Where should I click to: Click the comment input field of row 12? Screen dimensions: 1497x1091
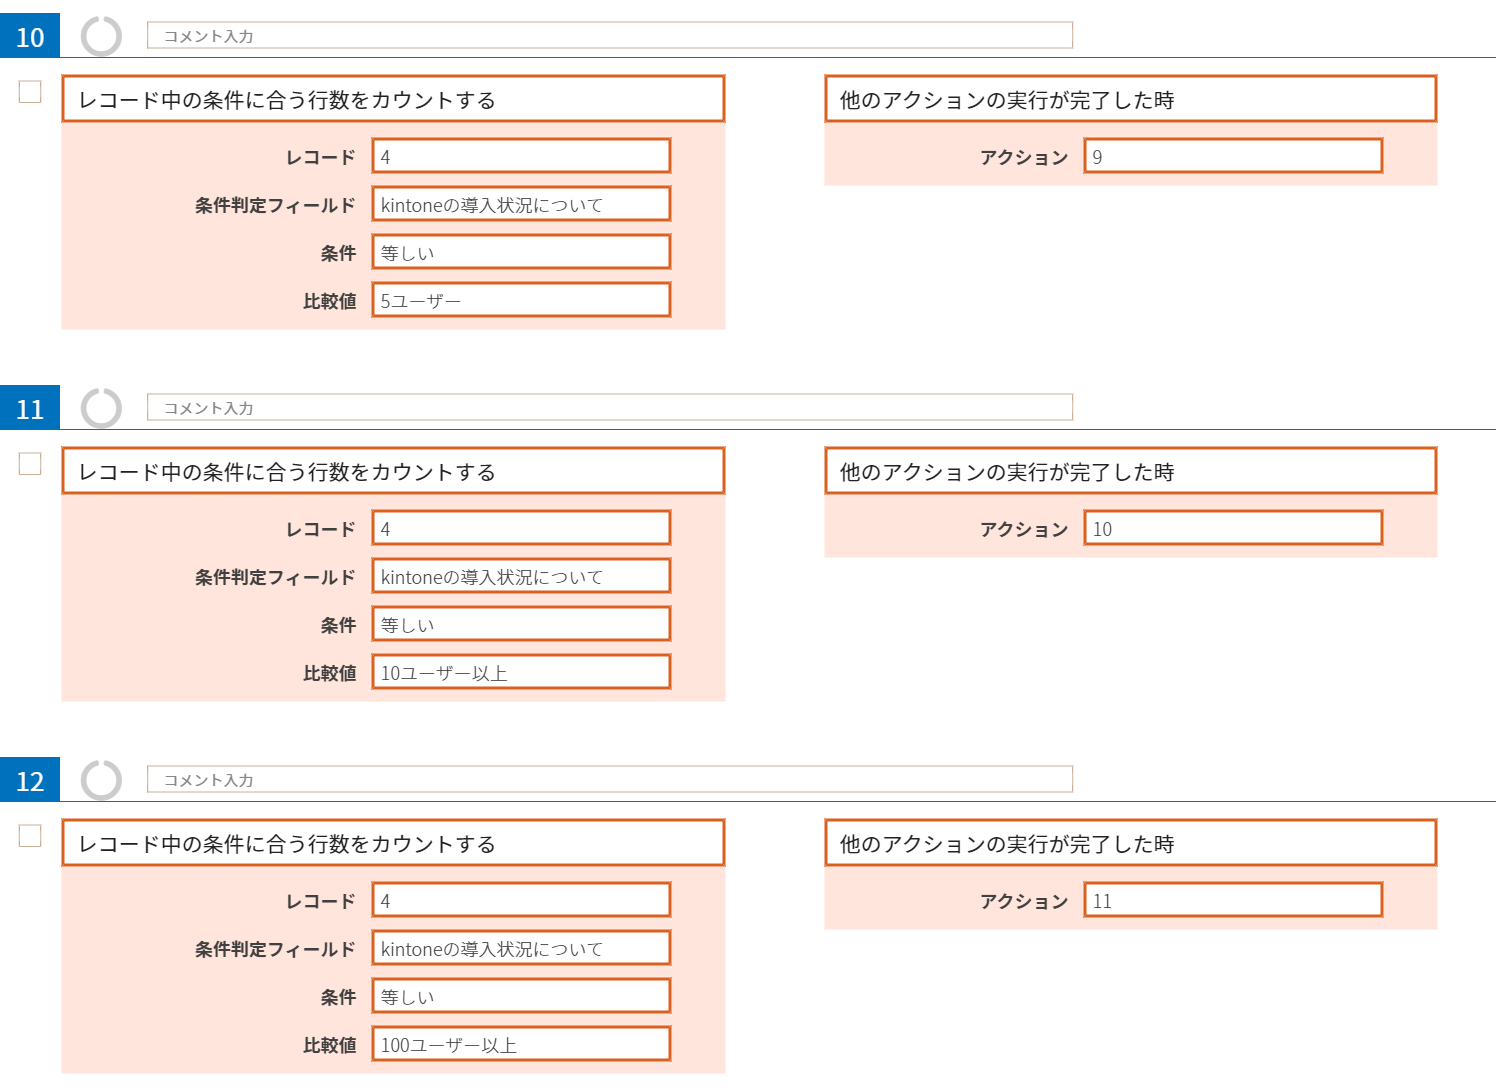click(x=610, y=780)
